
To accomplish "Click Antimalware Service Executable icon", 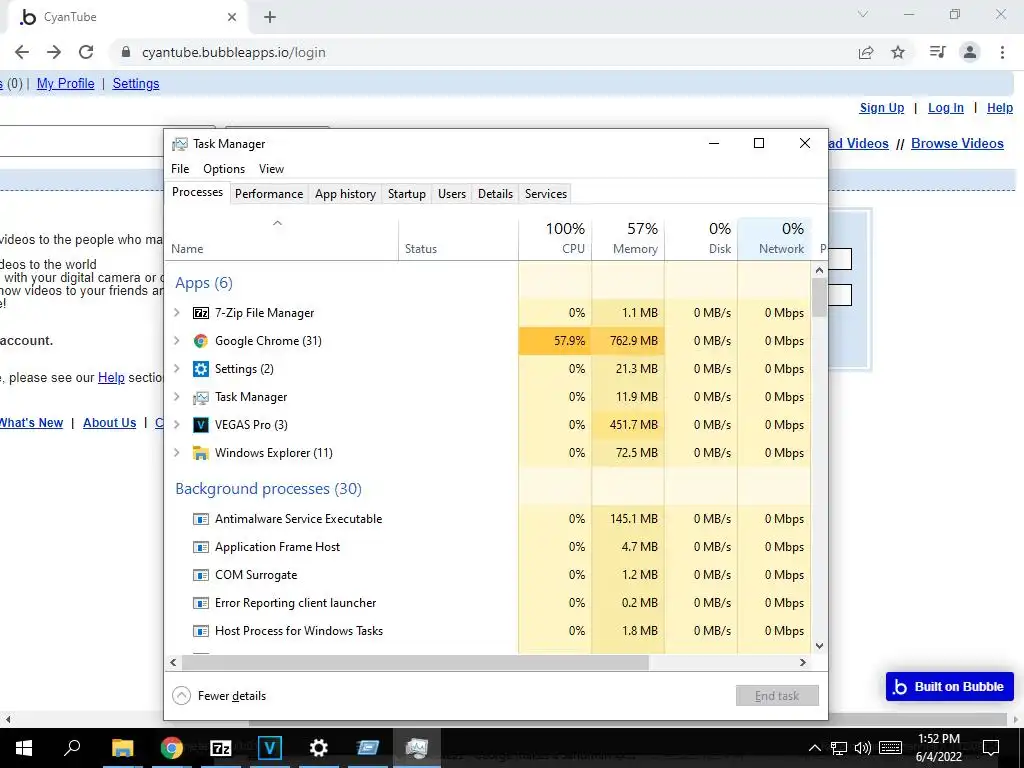I will coord(200,519).
